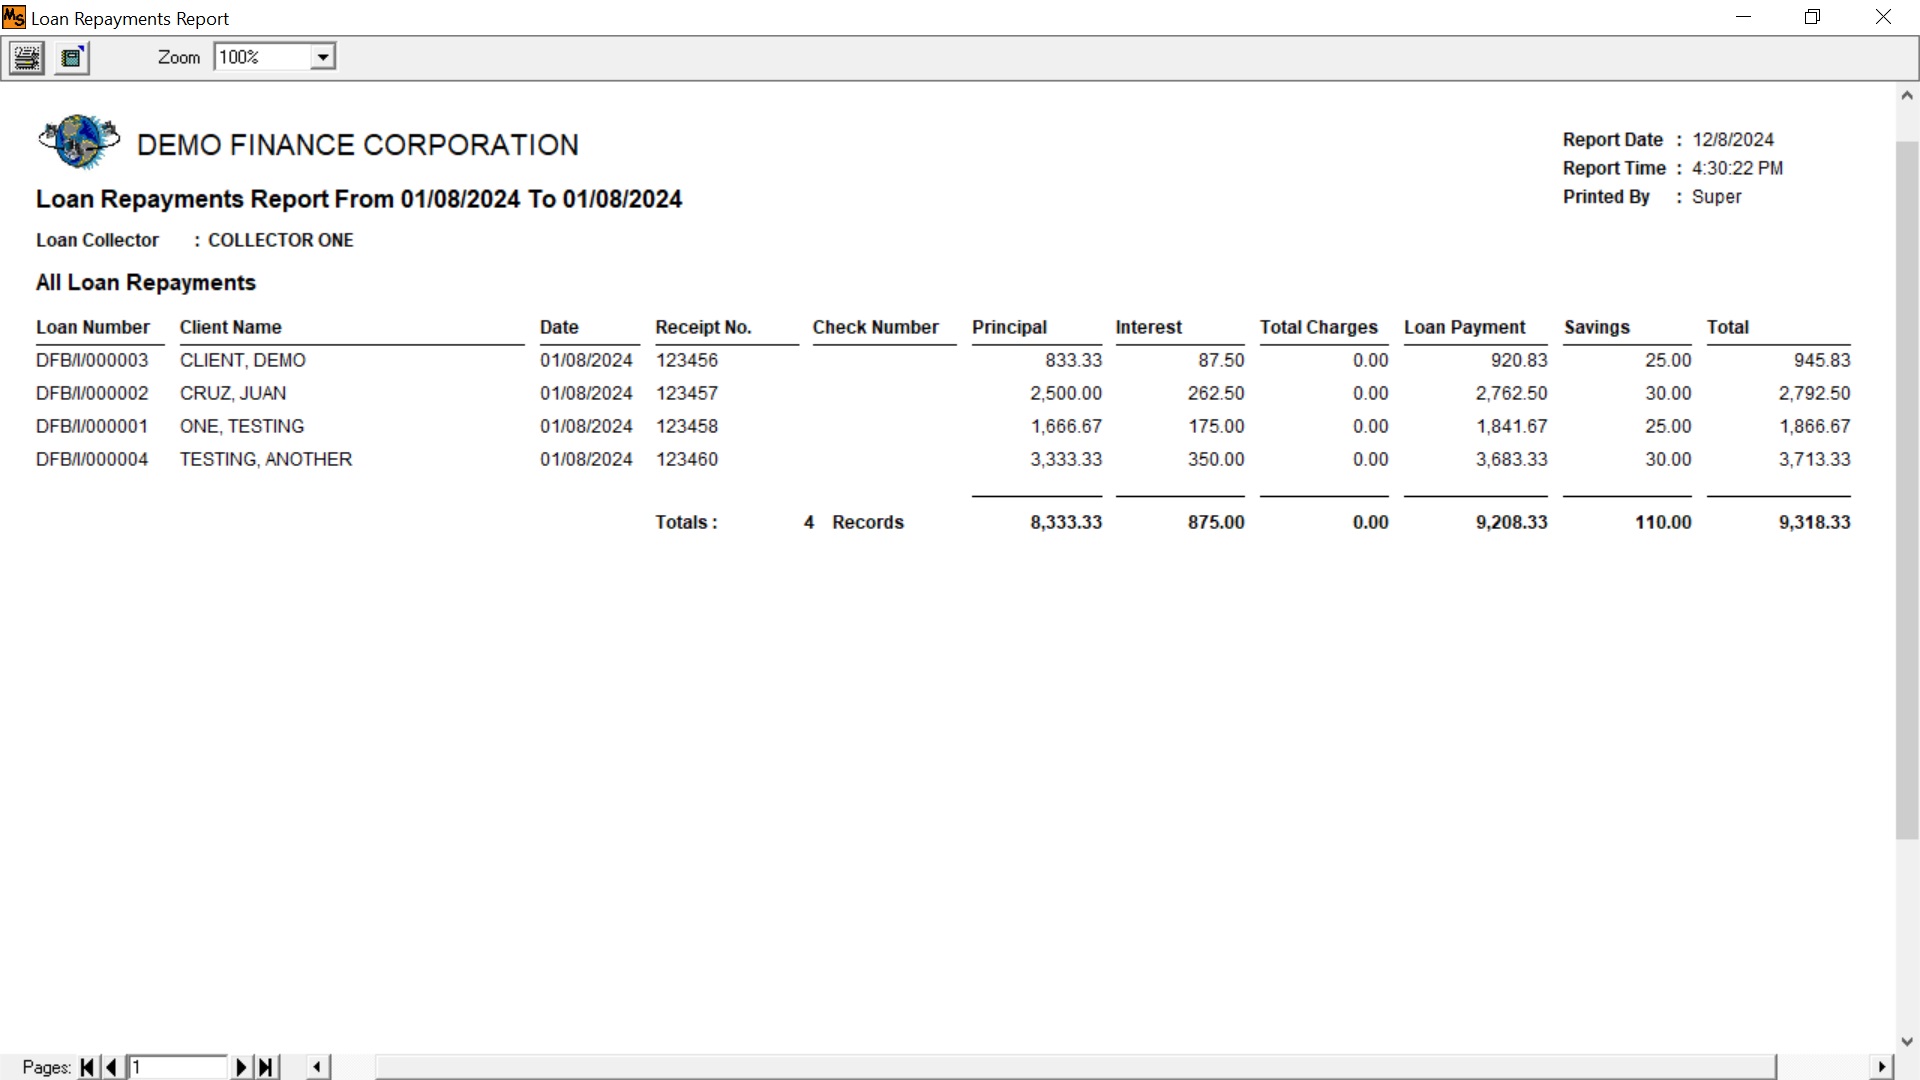The image size is (1920, 1080).
Task: Go to the next page
Action: pyautogui.click(x=240, y=1067)
